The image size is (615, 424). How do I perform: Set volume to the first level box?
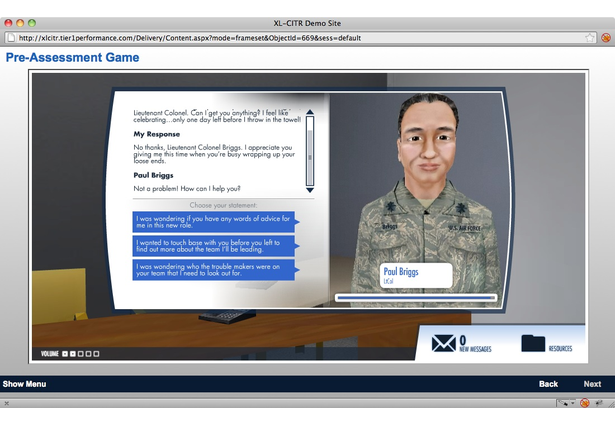(65, 354)
